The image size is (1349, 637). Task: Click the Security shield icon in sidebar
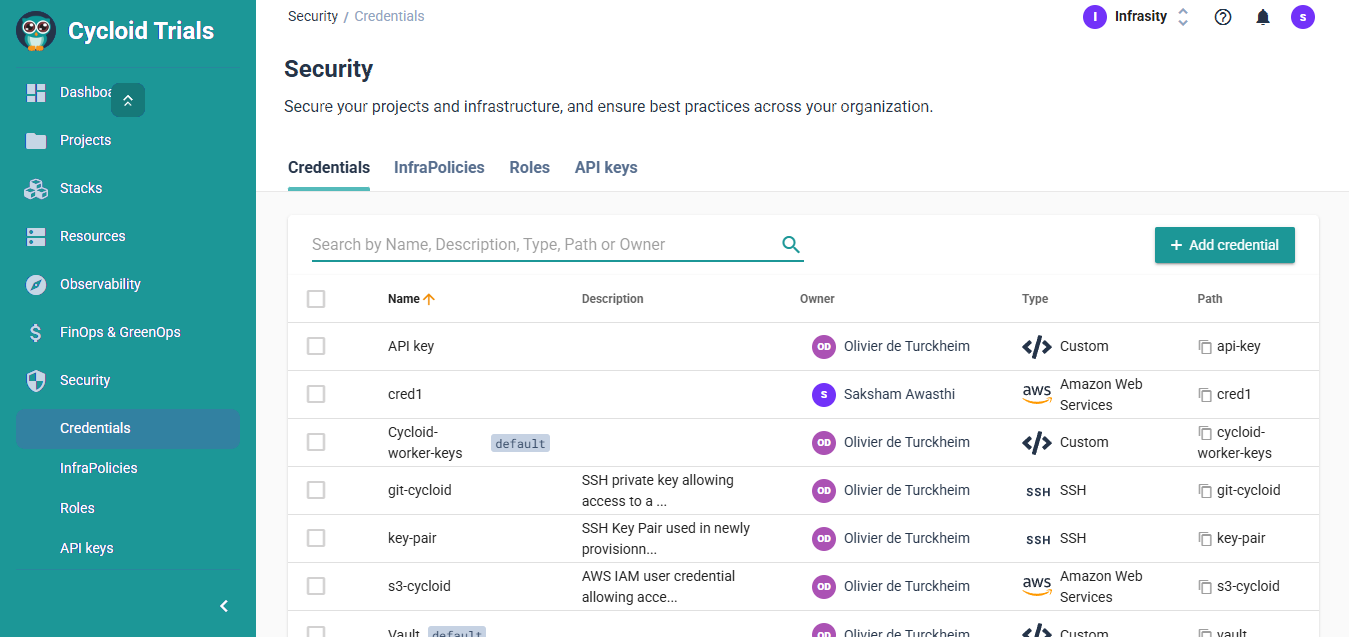pos(36,381)
